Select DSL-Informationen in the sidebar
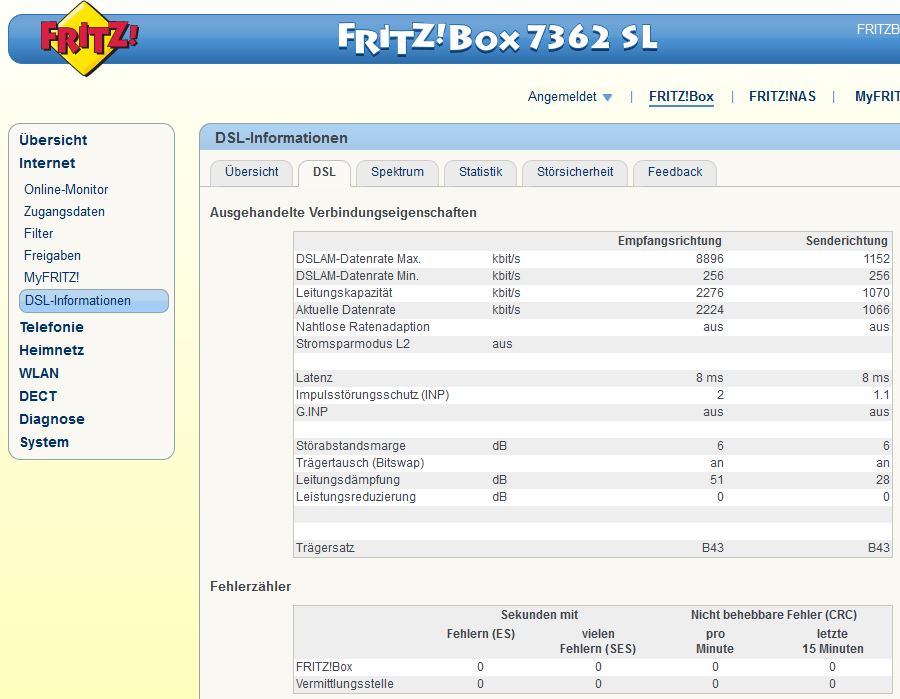The height and width of the screenshot is (699, 900). (x=94, y=301)
